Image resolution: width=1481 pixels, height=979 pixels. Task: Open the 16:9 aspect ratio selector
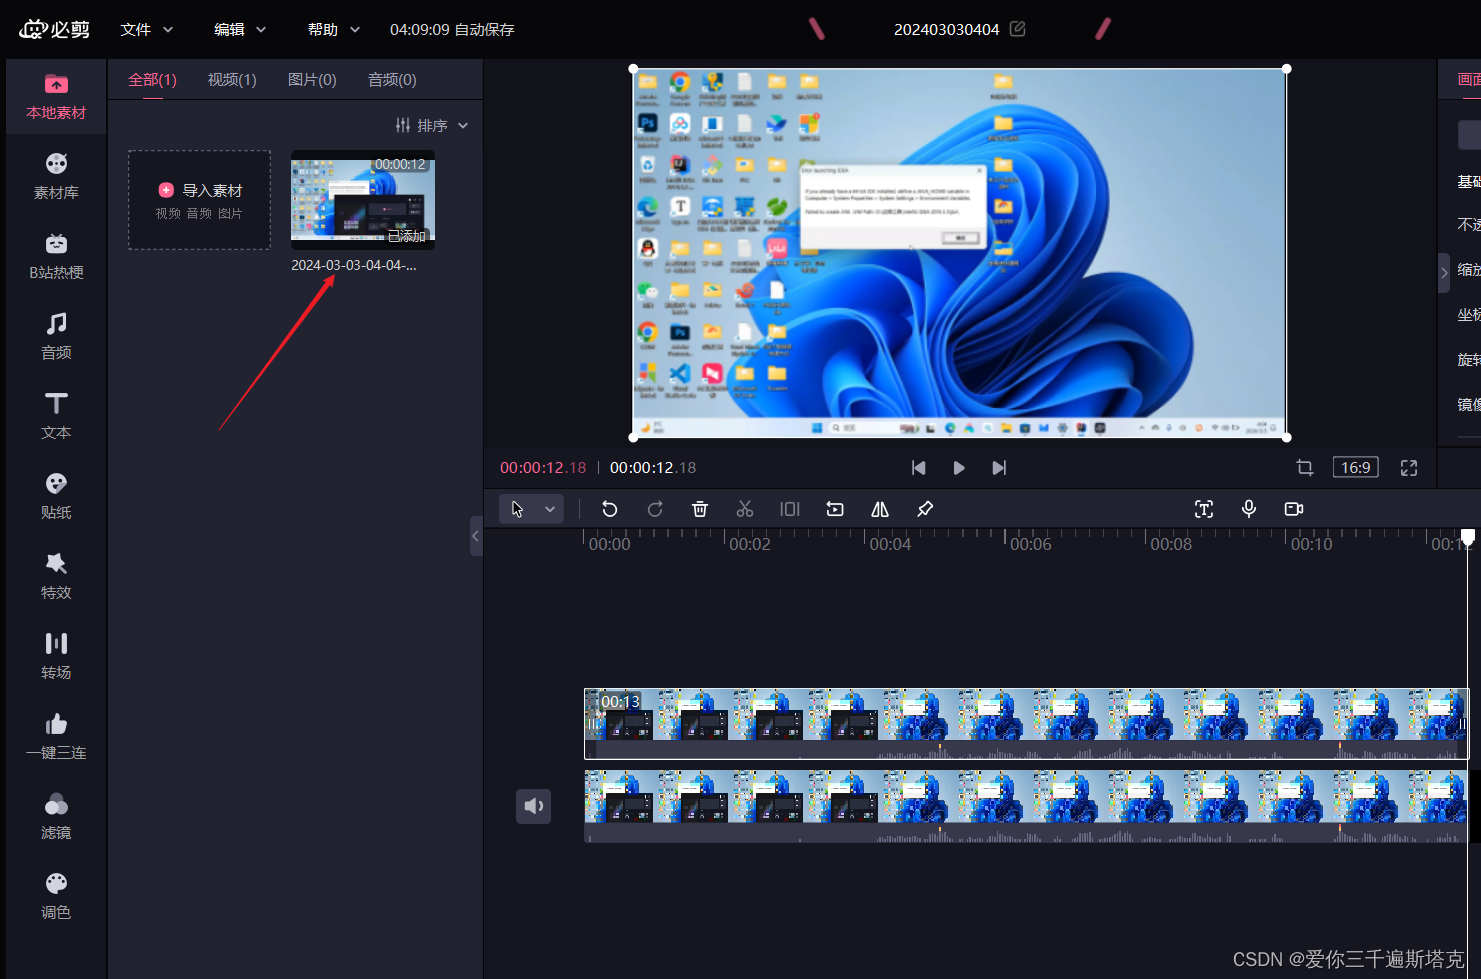point(1356,468)
